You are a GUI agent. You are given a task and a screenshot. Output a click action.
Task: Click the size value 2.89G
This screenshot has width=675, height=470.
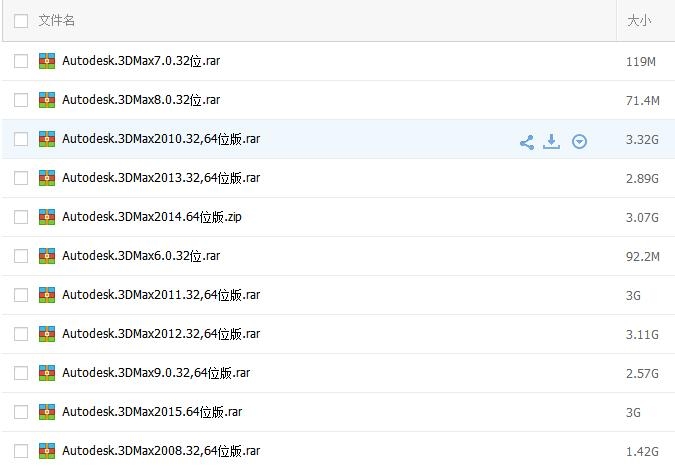pos(642,179)
